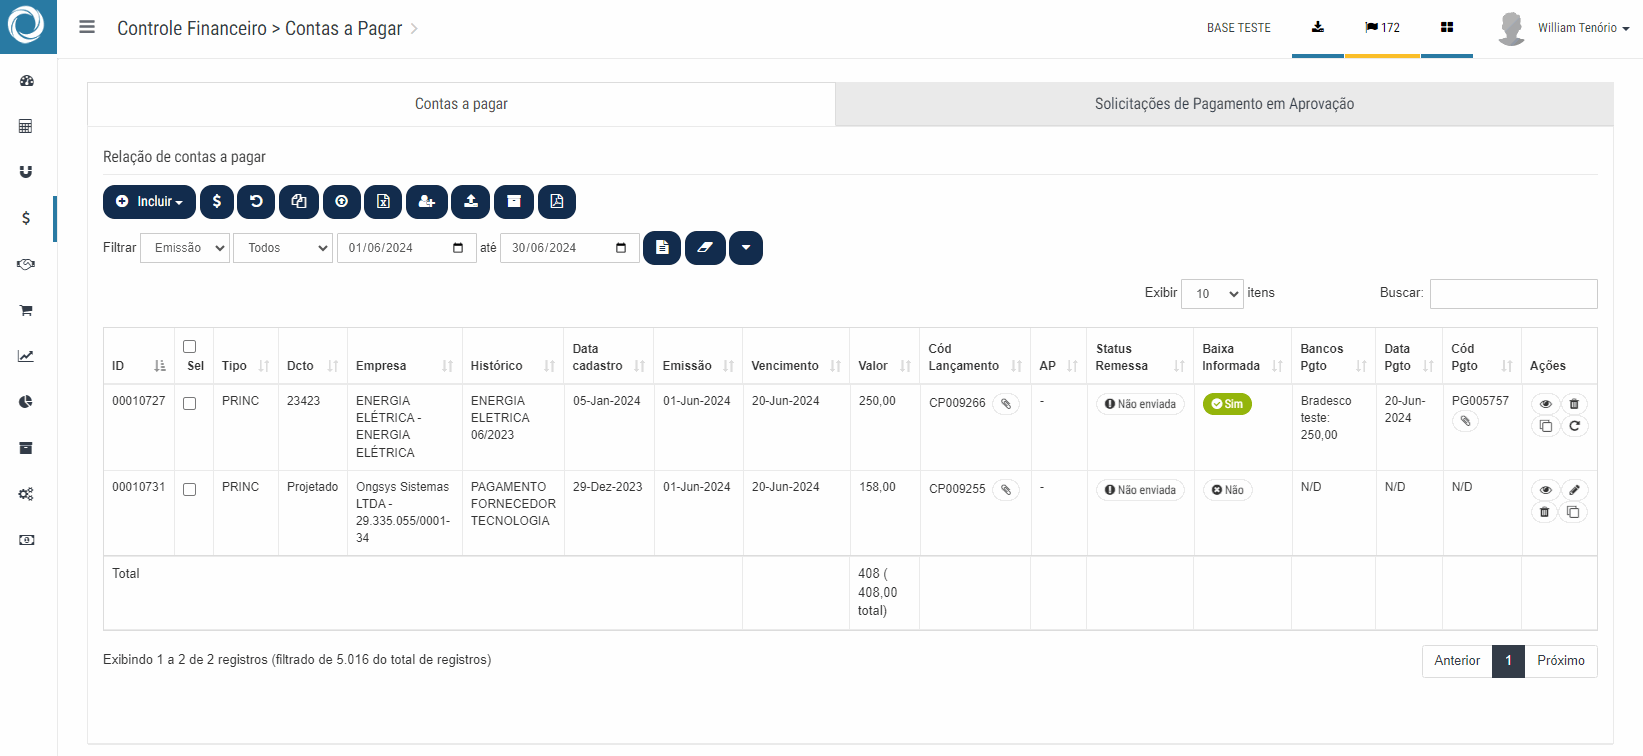Toggle the hamburger menu icon
This screenshot has width=1643, height=756.
(87, 27)
